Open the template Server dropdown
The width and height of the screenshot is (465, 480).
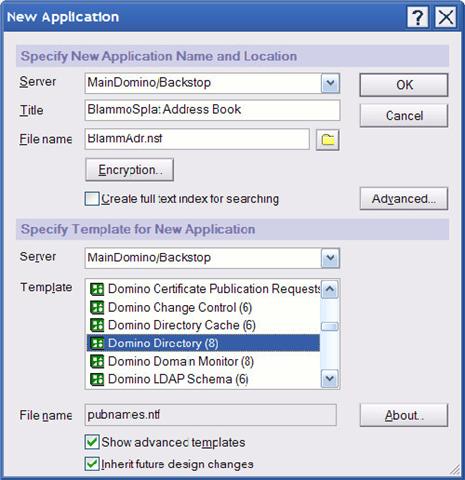coord(330,258)
